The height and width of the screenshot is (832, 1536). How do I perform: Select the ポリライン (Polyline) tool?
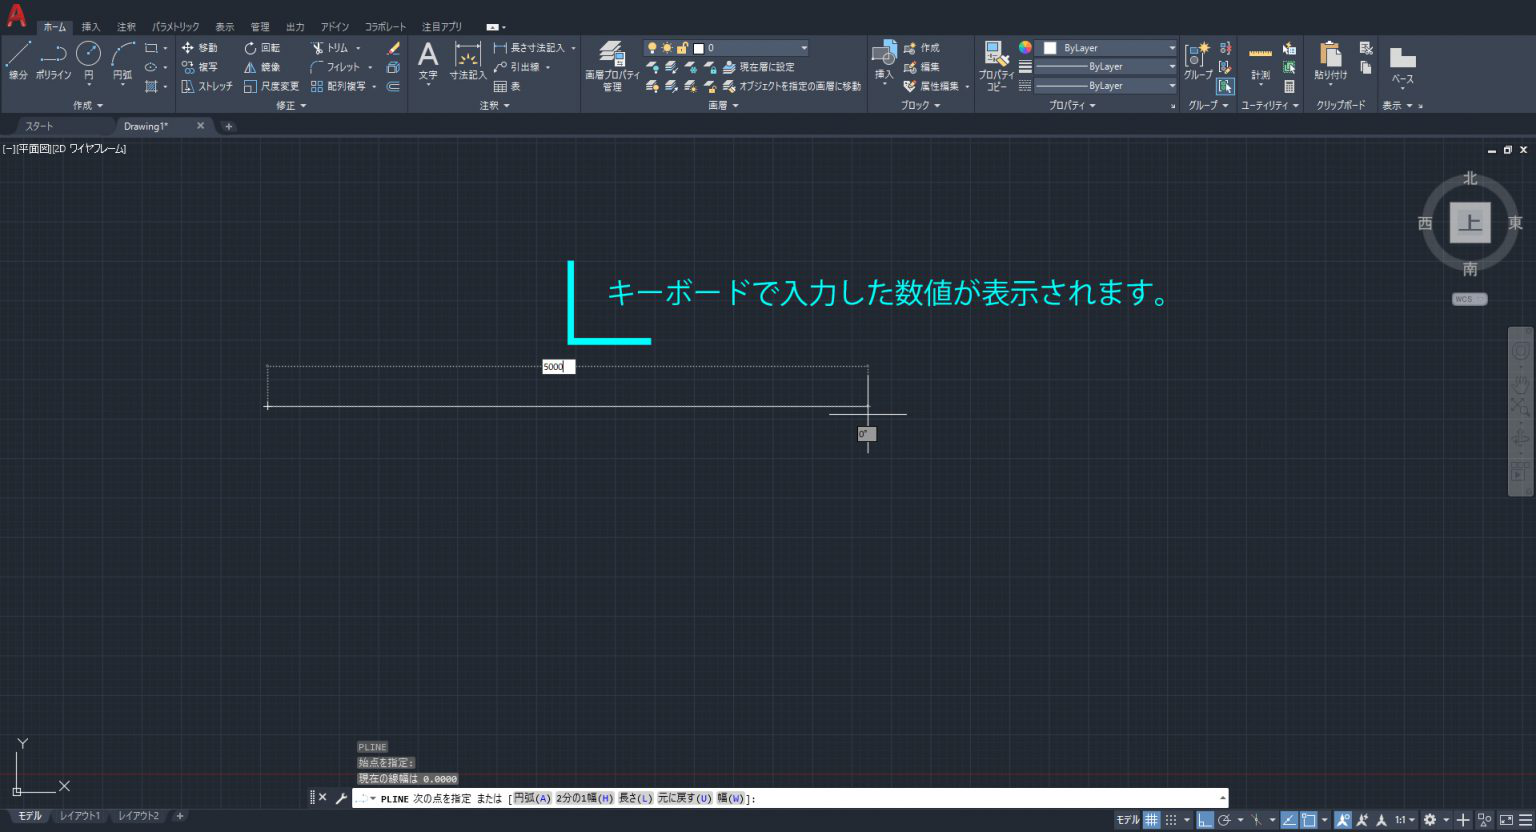click(53, 60)
